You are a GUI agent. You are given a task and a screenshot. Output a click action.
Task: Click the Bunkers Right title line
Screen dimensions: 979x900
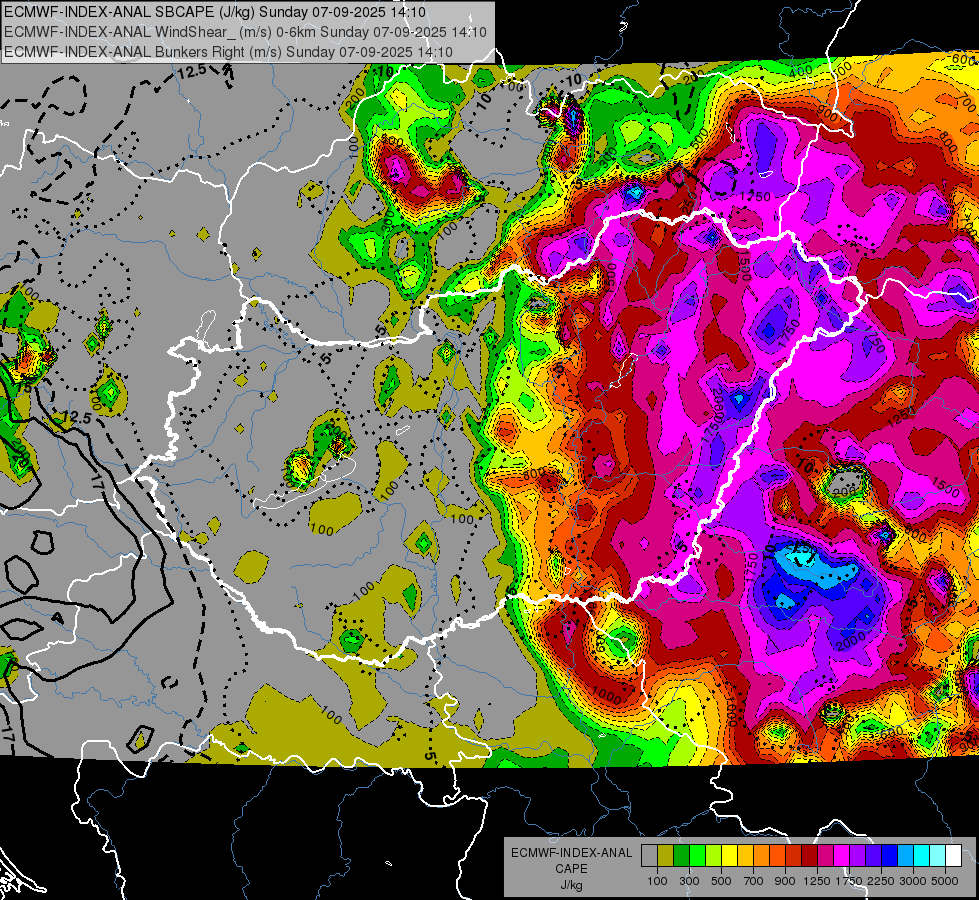[229, 52]
